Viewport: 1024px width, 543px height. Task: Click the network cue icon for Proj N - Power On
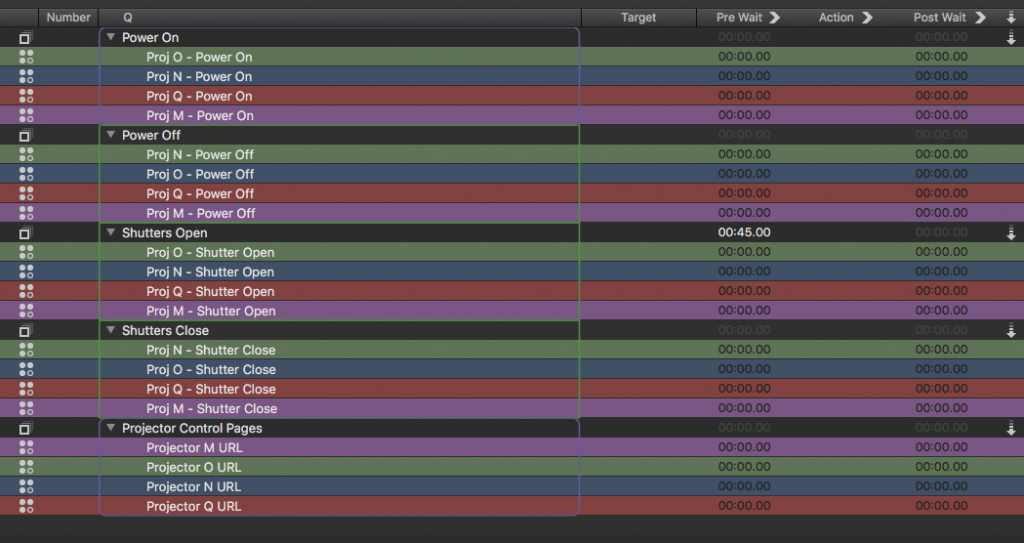pos(26,76)
